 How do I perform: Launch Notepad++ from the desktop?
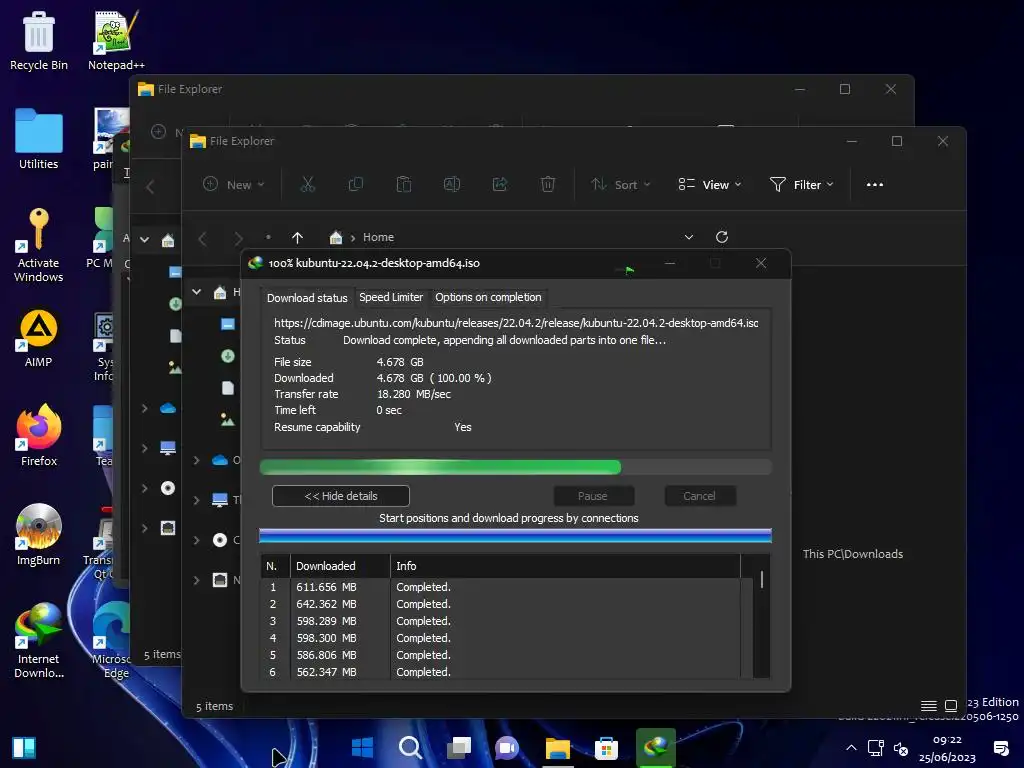tap(116, 40)
